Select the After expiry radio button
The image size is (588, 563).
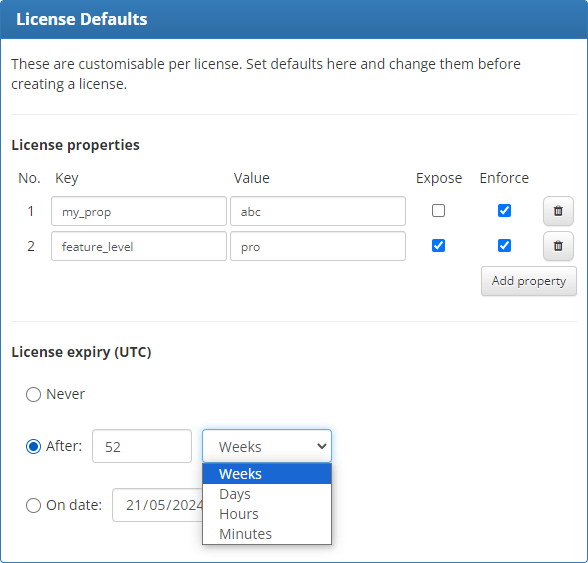tap(33, 446)
